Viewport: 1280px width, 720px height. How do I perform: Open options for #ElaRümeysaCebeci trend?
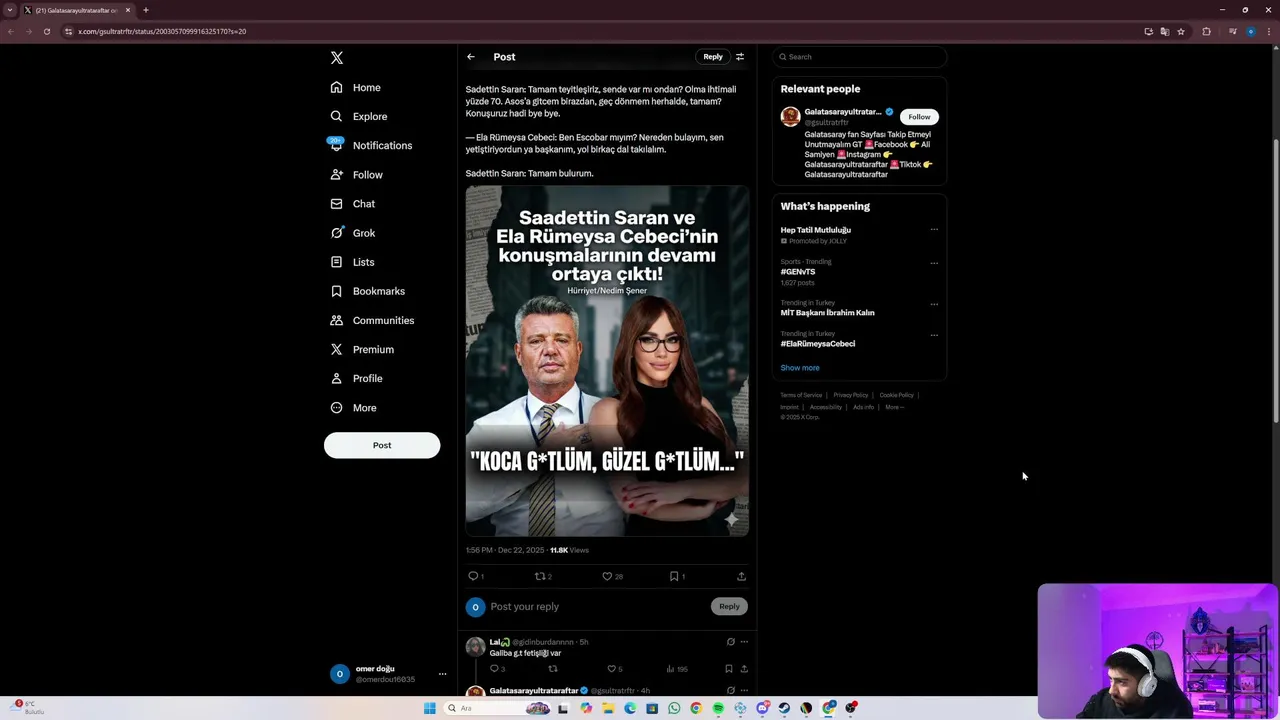pyautogui.click(x=934, y=335)
